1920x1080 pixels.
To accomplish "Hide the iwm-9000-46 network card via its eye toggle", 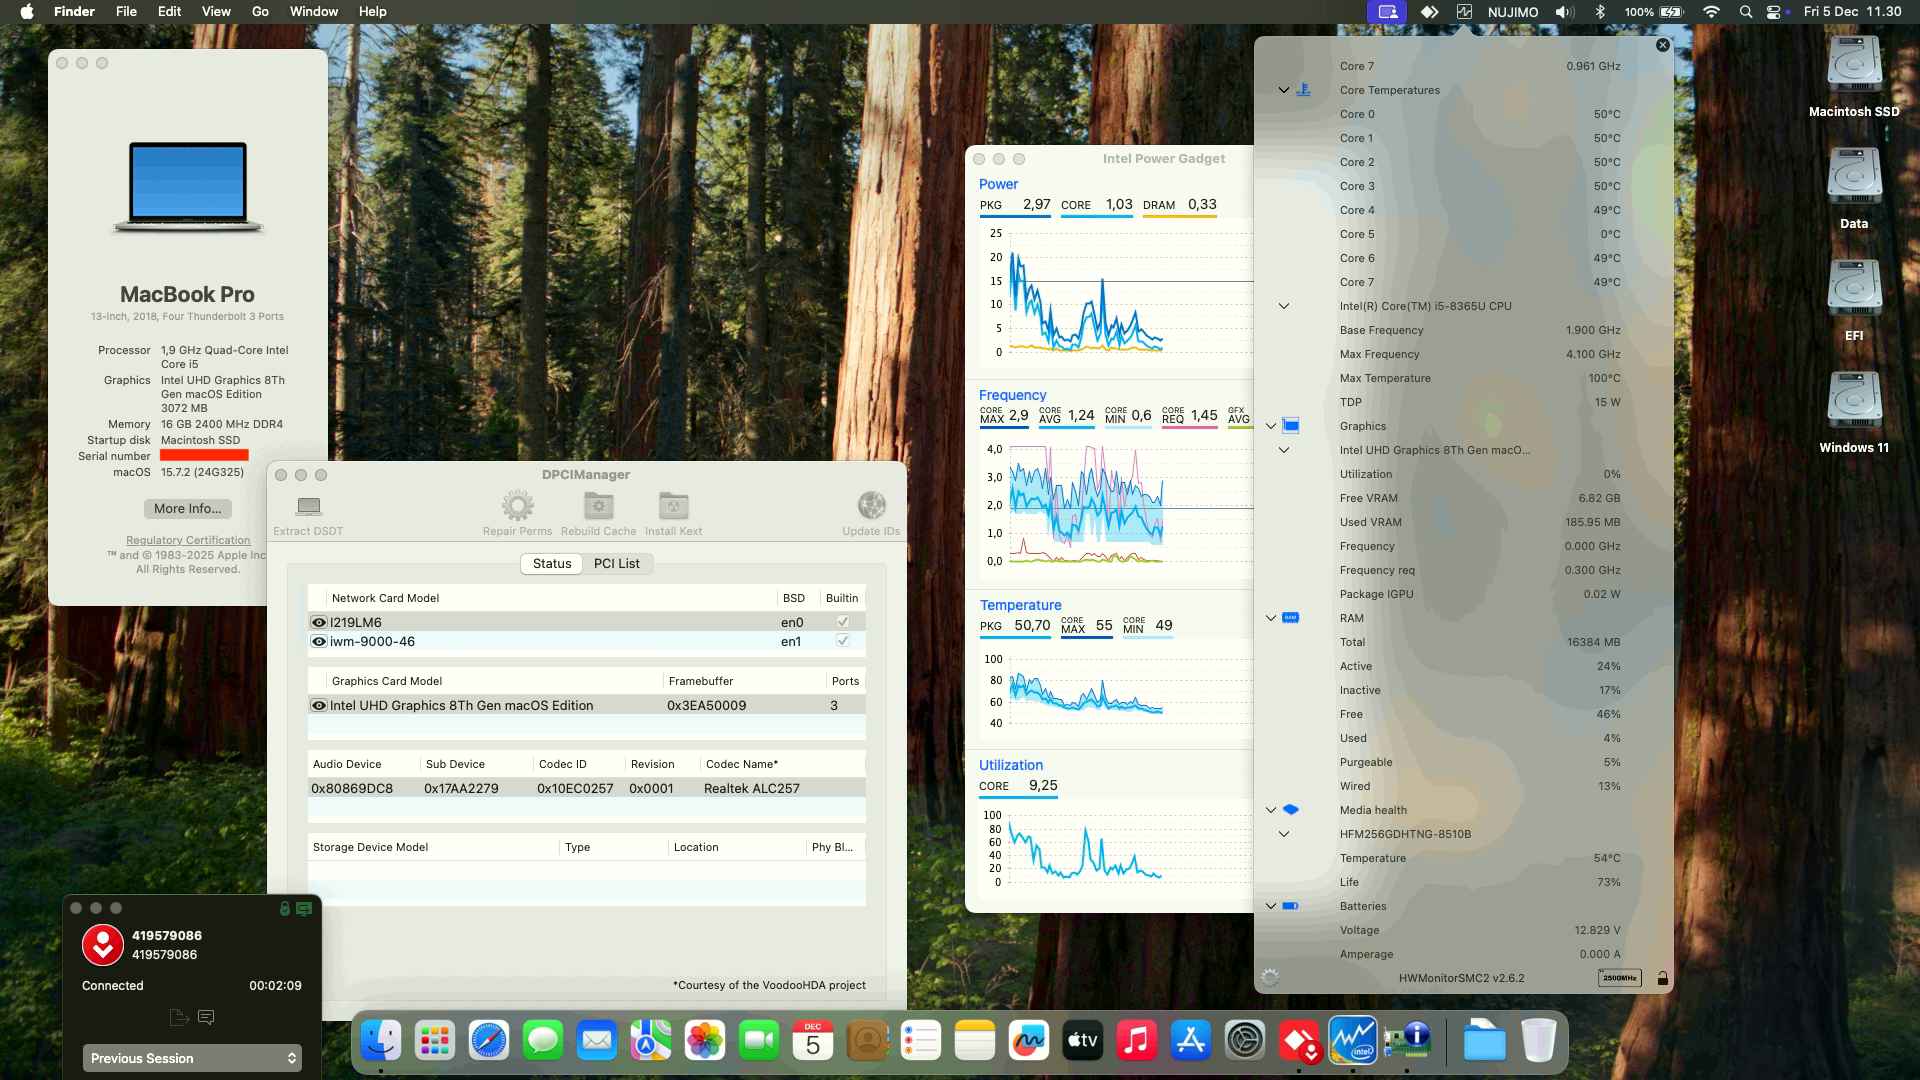I will coord(320,641).
